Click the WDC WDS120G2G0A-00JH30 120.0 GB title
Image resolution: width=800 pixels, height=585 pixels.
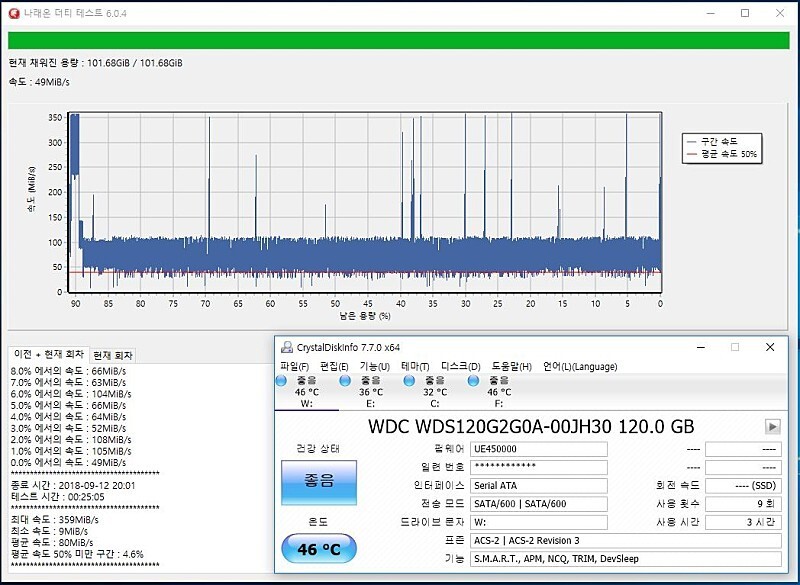(x=531, y=426)
